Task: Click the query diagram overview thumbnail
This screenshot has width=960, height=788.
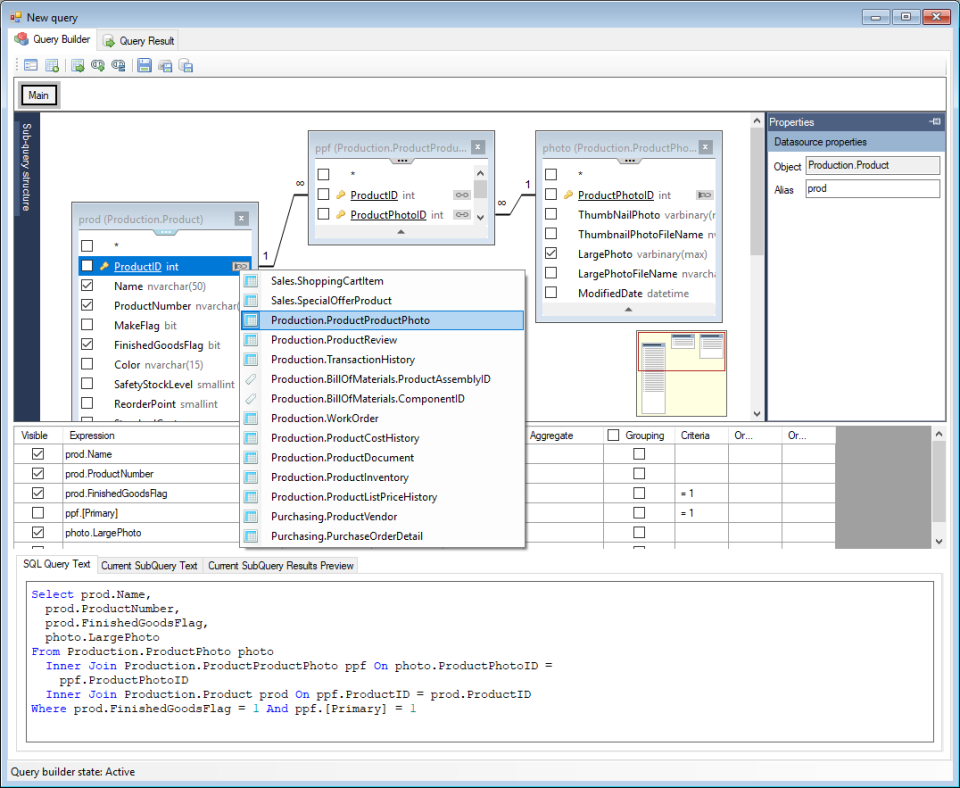Action: (681, 372)
